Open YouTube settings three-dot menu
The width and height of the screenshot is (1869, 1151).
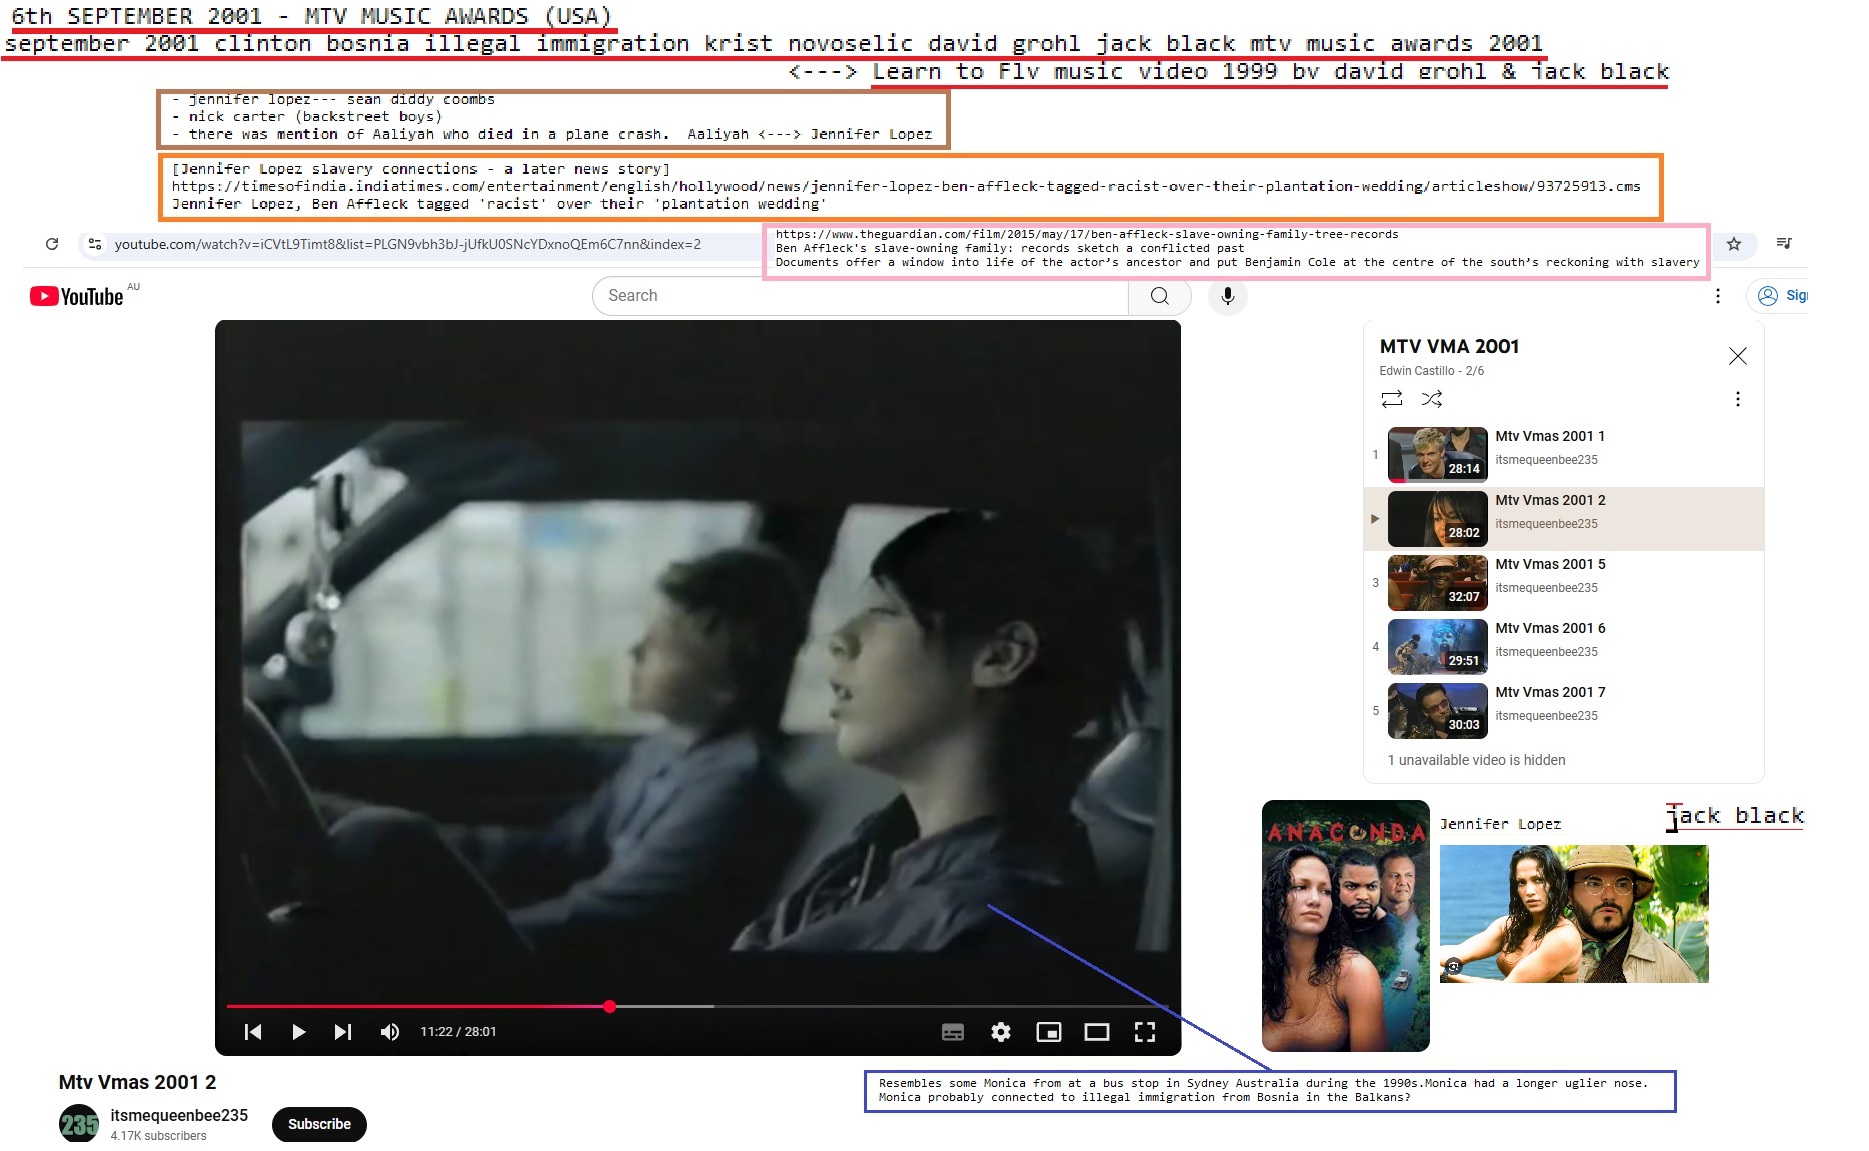click(1718, 296)
